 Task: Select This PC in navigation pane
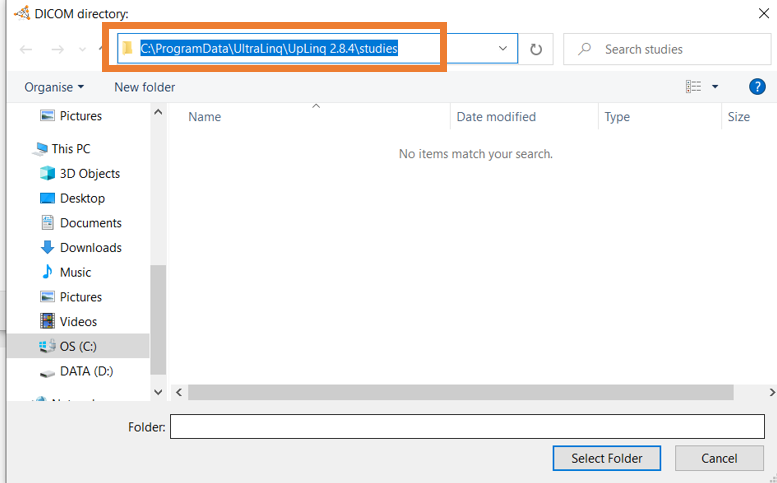(61, 149)
